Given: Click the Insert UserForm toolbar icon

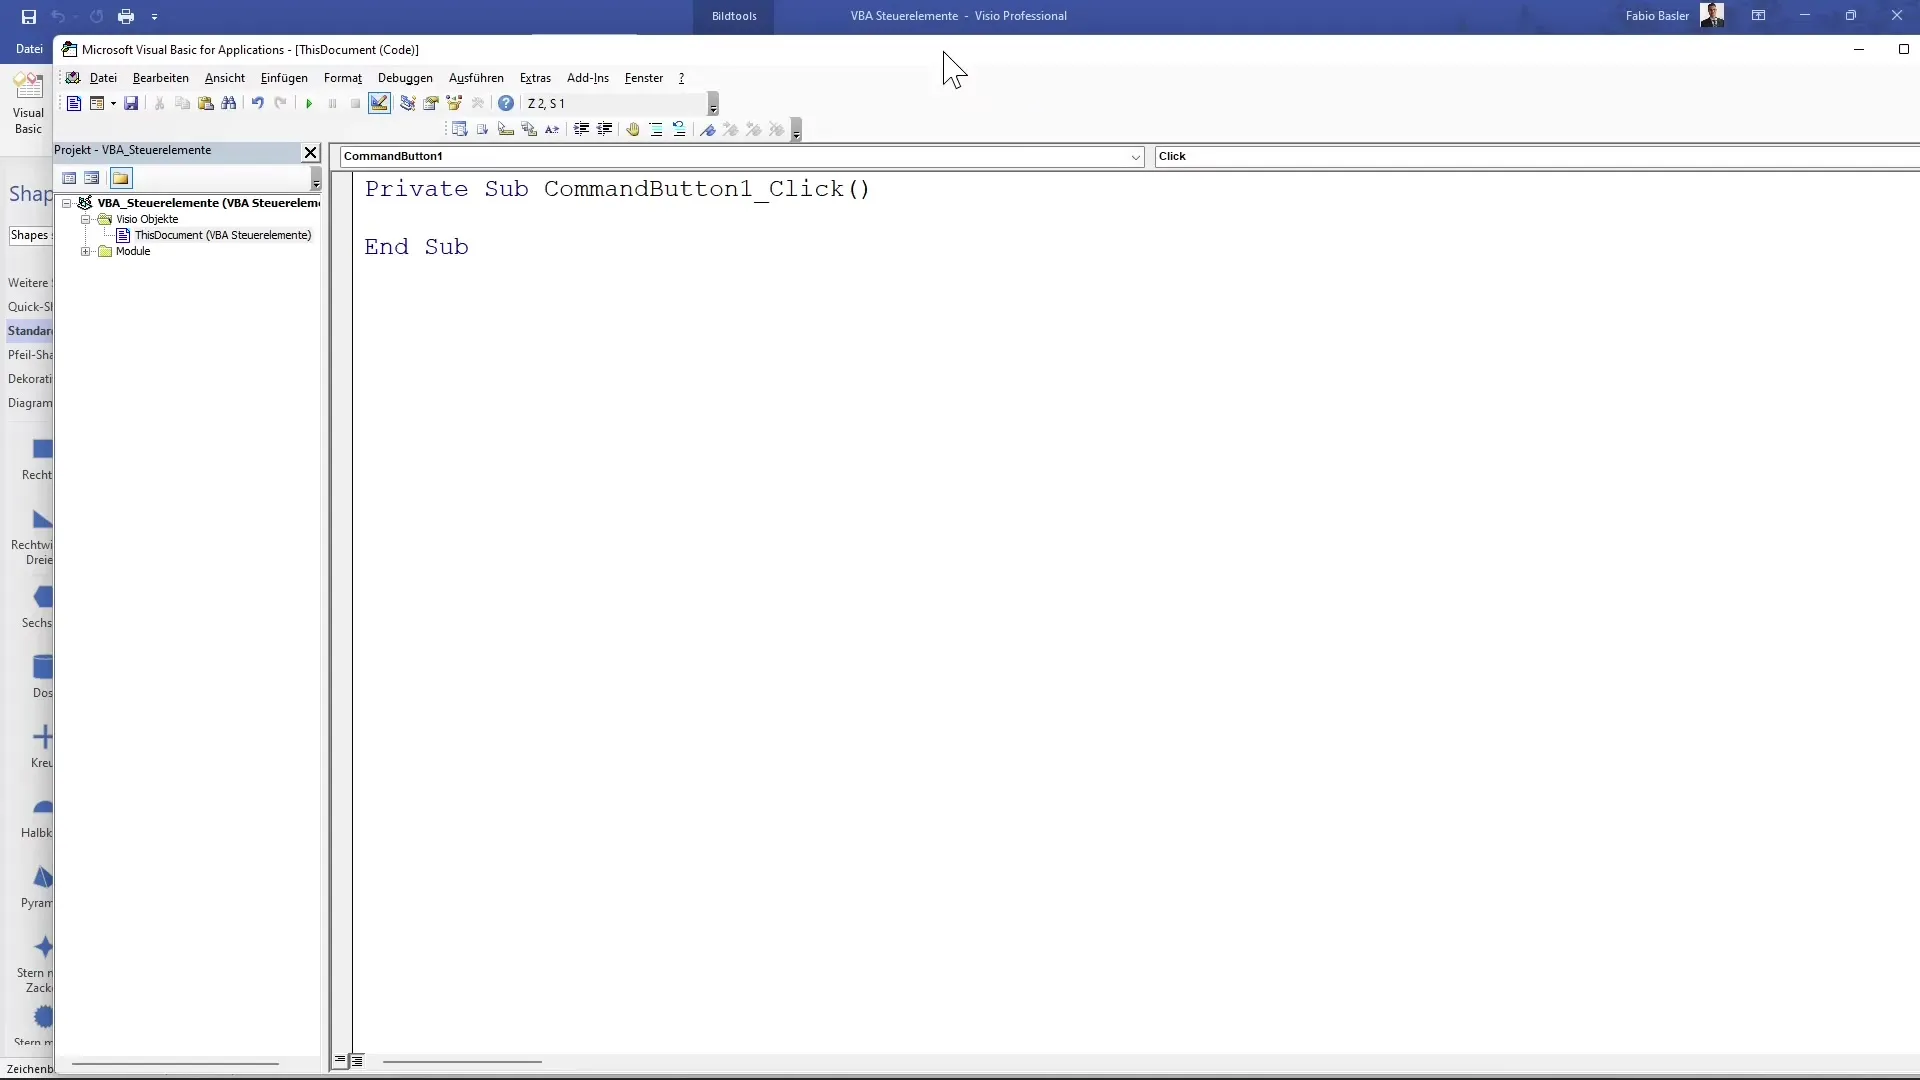Looking at the screenshot, I should point(96,103).
